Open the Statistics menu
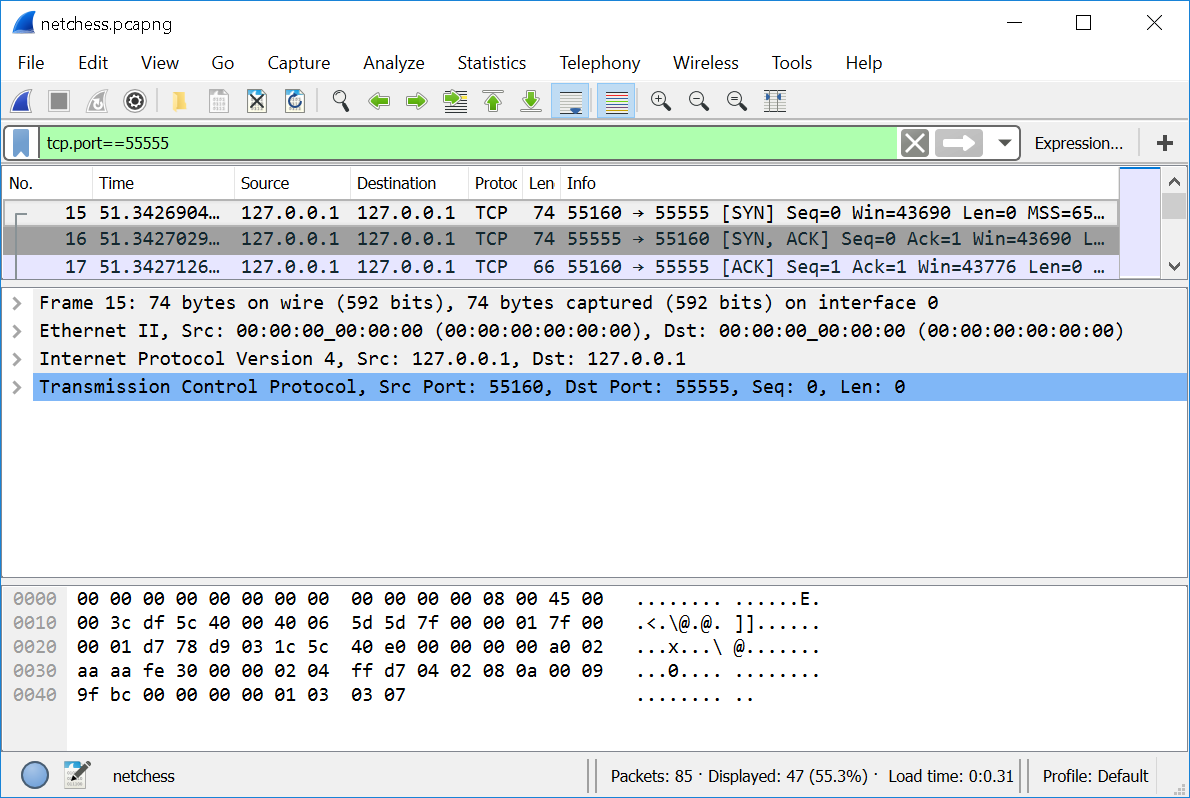This screenshot has height=798, width=1190. [491, 63]
